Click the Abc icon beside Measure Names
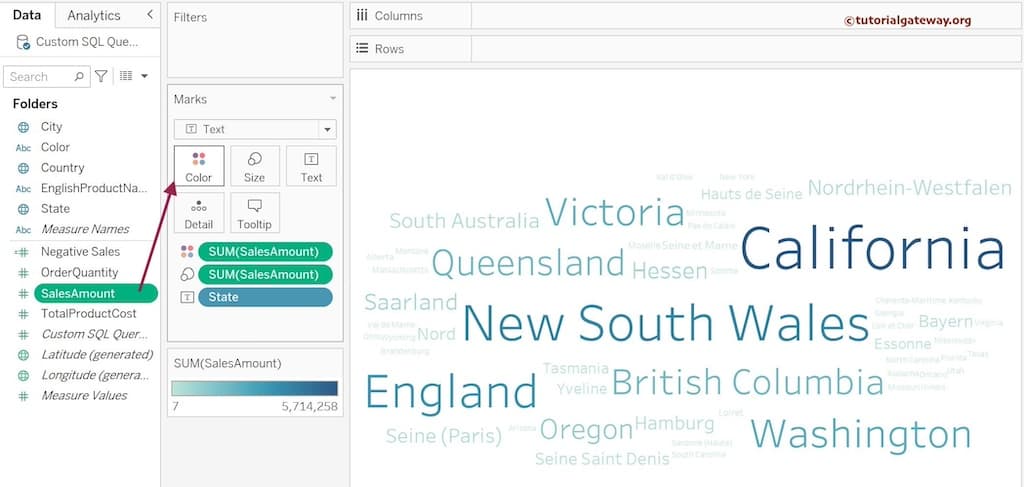This screenshot has width=1024, height=487. [24, 230]
